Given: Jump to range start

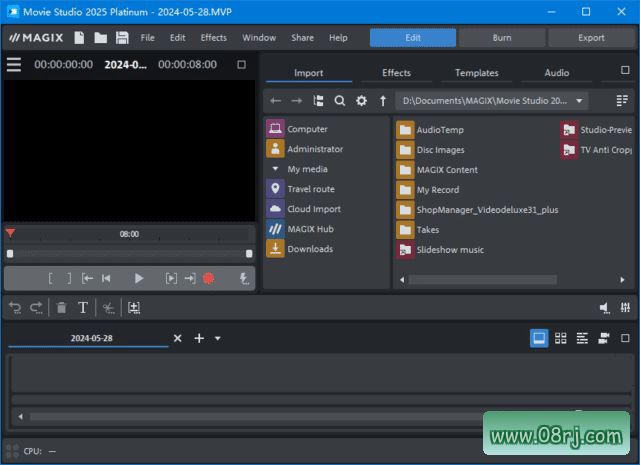Looking at the screenshot, I should [x=87, y=278].
